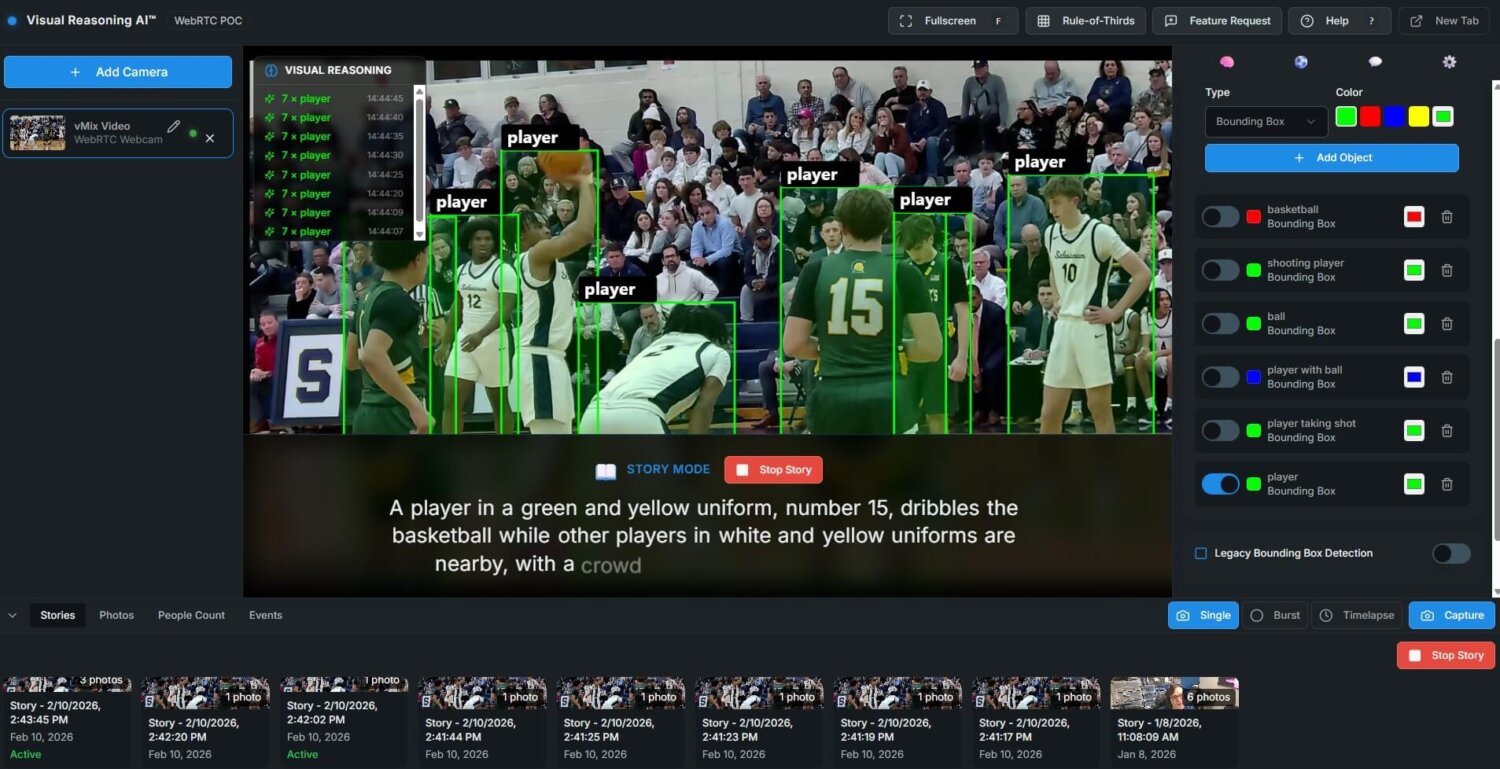
Task: Click the Add Object button
Action: [x=1331, y=158]
